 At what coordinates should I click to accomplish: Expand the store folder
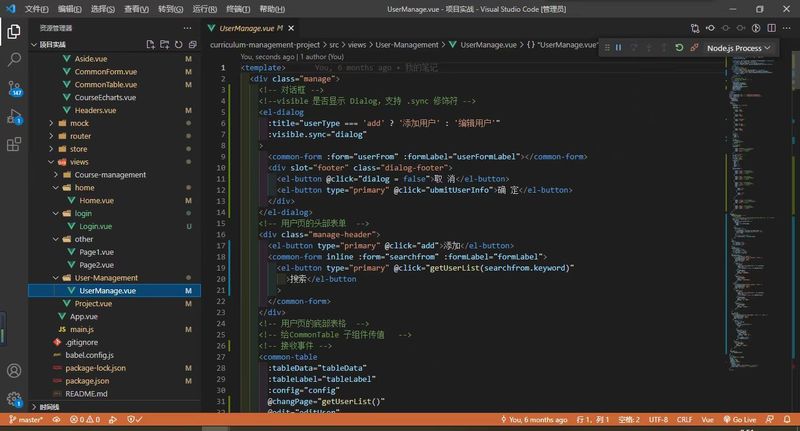coord(51,149)
